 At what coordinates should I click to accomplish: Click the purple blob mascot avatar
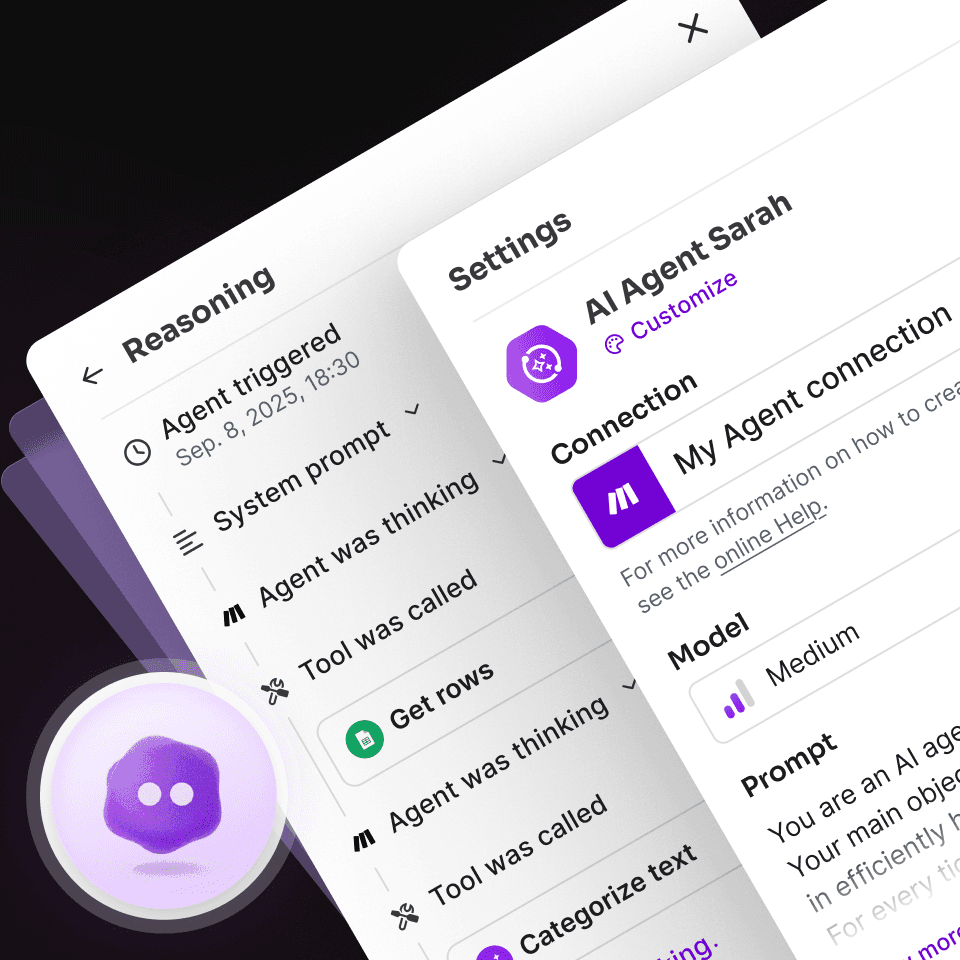coord(162,794)
